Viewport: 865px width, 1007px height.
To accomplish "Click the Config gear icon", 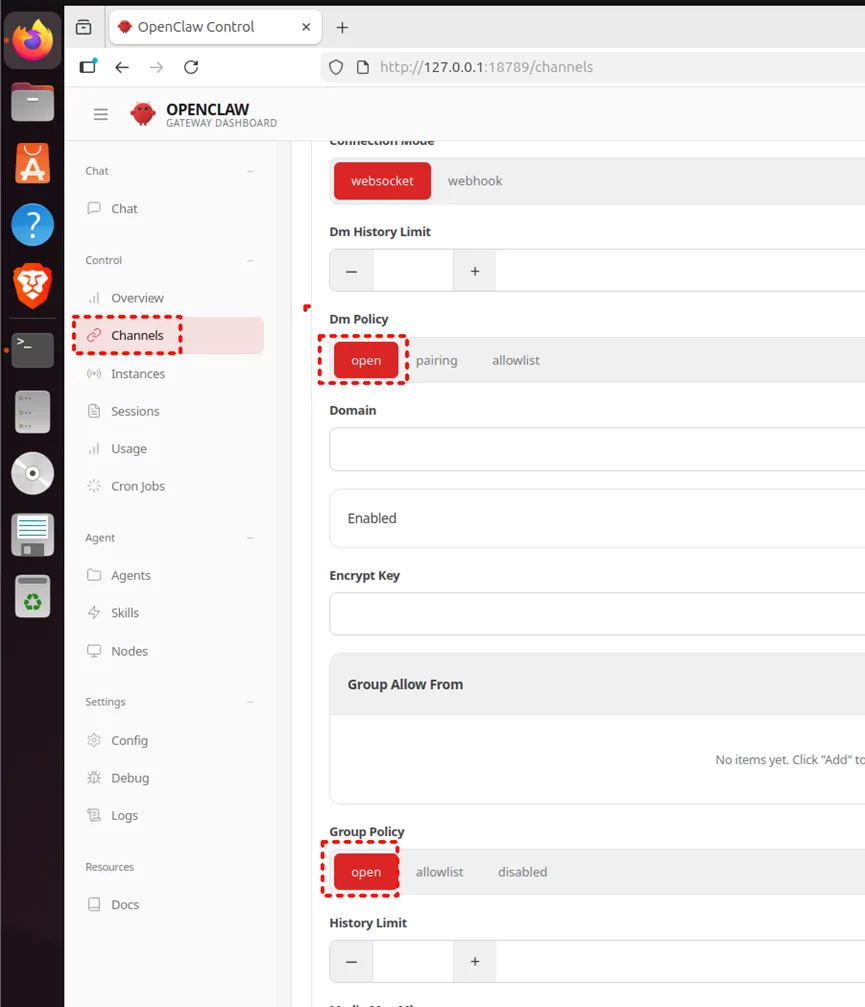I will [94, 740].
